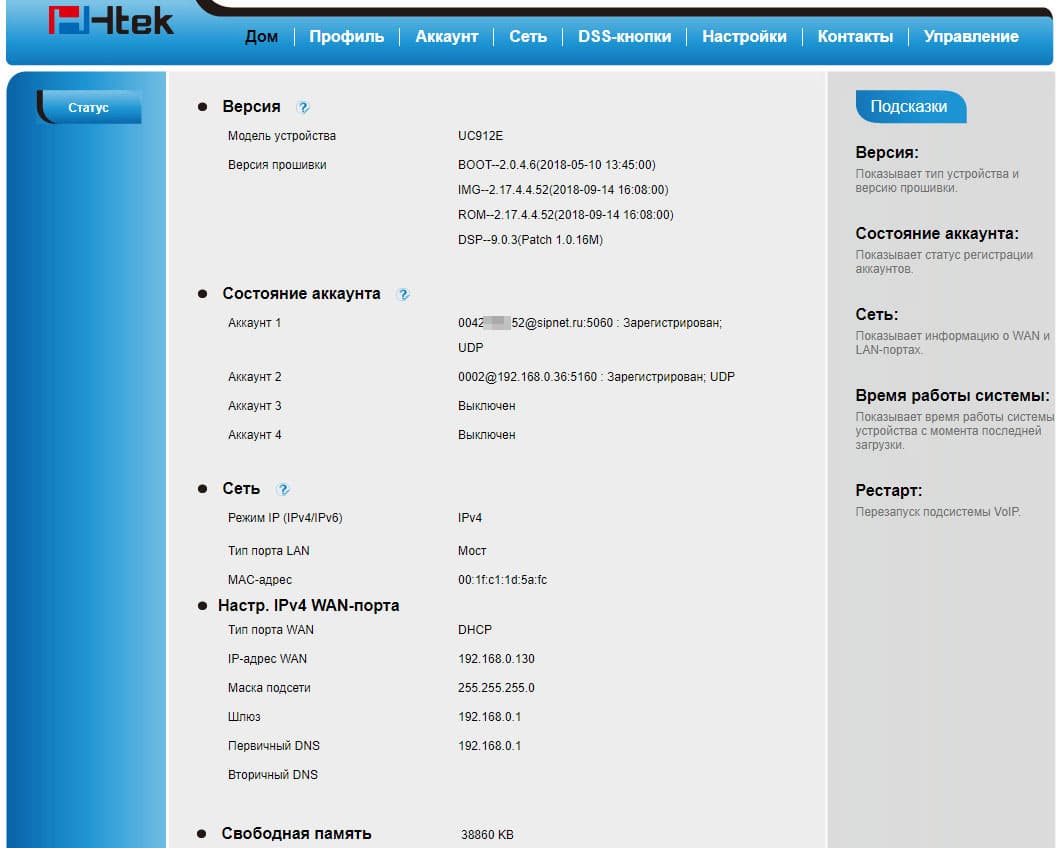Go to the Дом menu item
Viewport: 1061px width, 848px height.
click(x=261, y=37)
